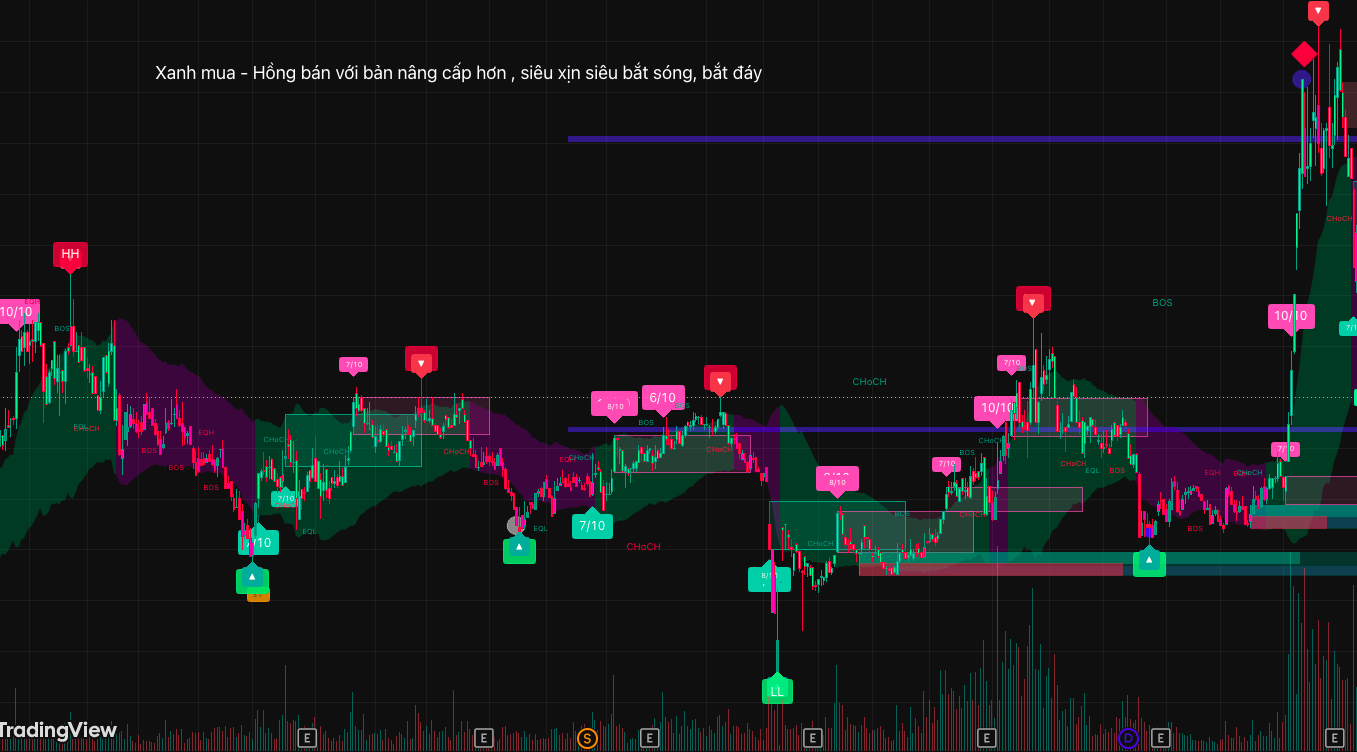The width and height of the screenshot is (1357, 752).
Task: Select the red sell arrow left of the large BOS text
Action: (x=1033, y=301)
